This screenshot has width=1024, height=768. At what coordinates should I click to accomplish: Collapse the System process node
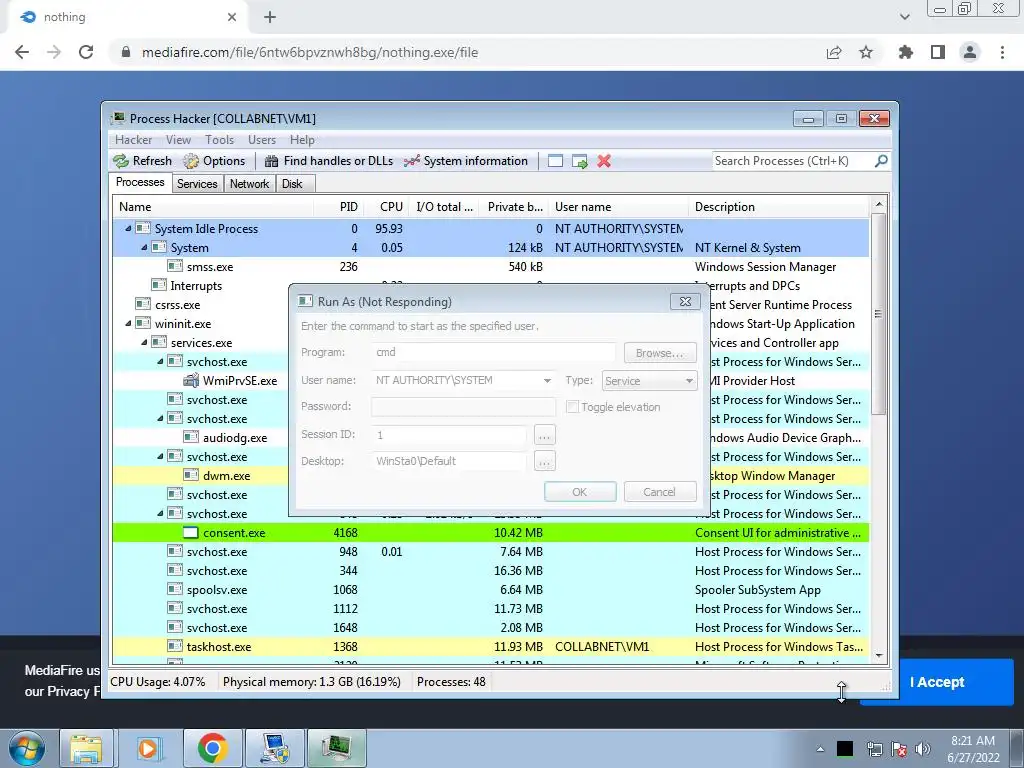click(144, 248)
